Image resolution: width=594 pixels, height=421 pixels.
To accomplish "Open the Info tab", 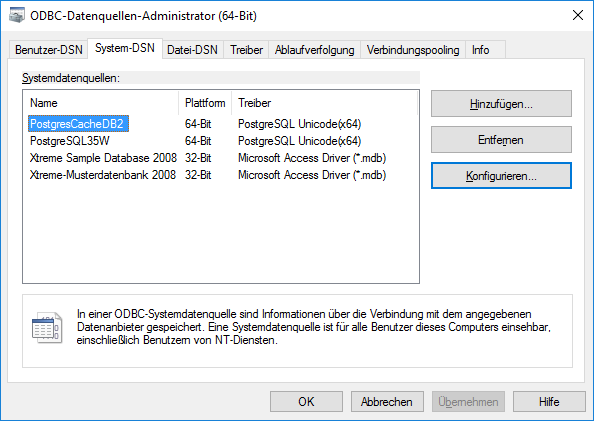I will click(480, 50).
